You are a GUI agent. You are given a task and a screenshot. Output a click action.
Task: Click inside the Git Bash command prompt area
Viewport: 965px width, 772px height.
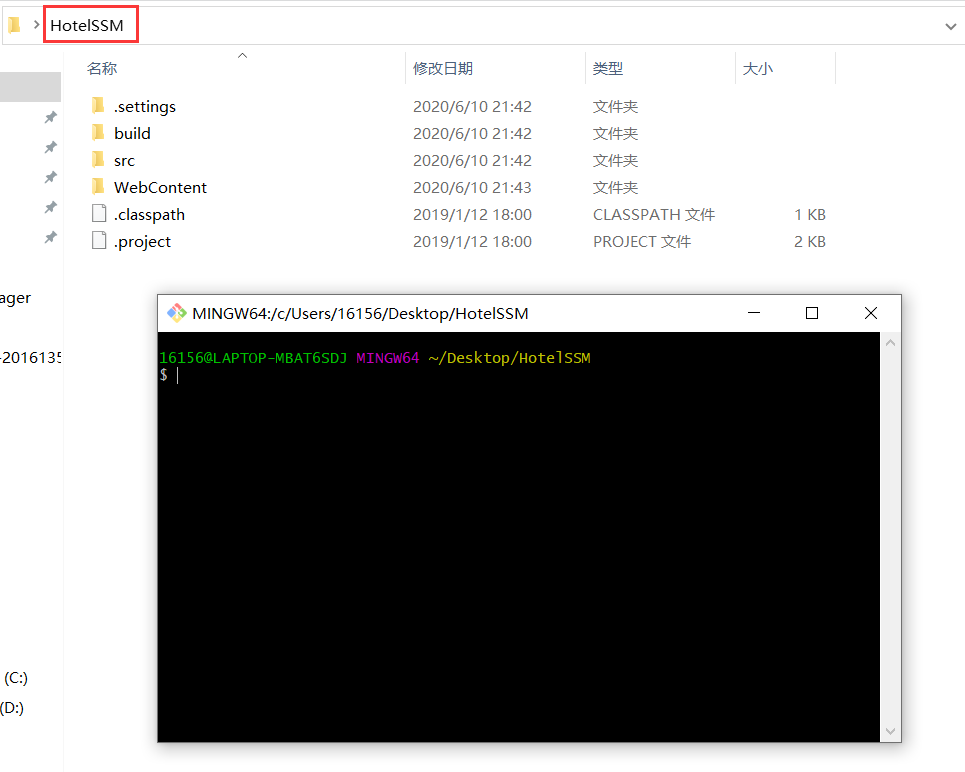[x=400, y=375]
